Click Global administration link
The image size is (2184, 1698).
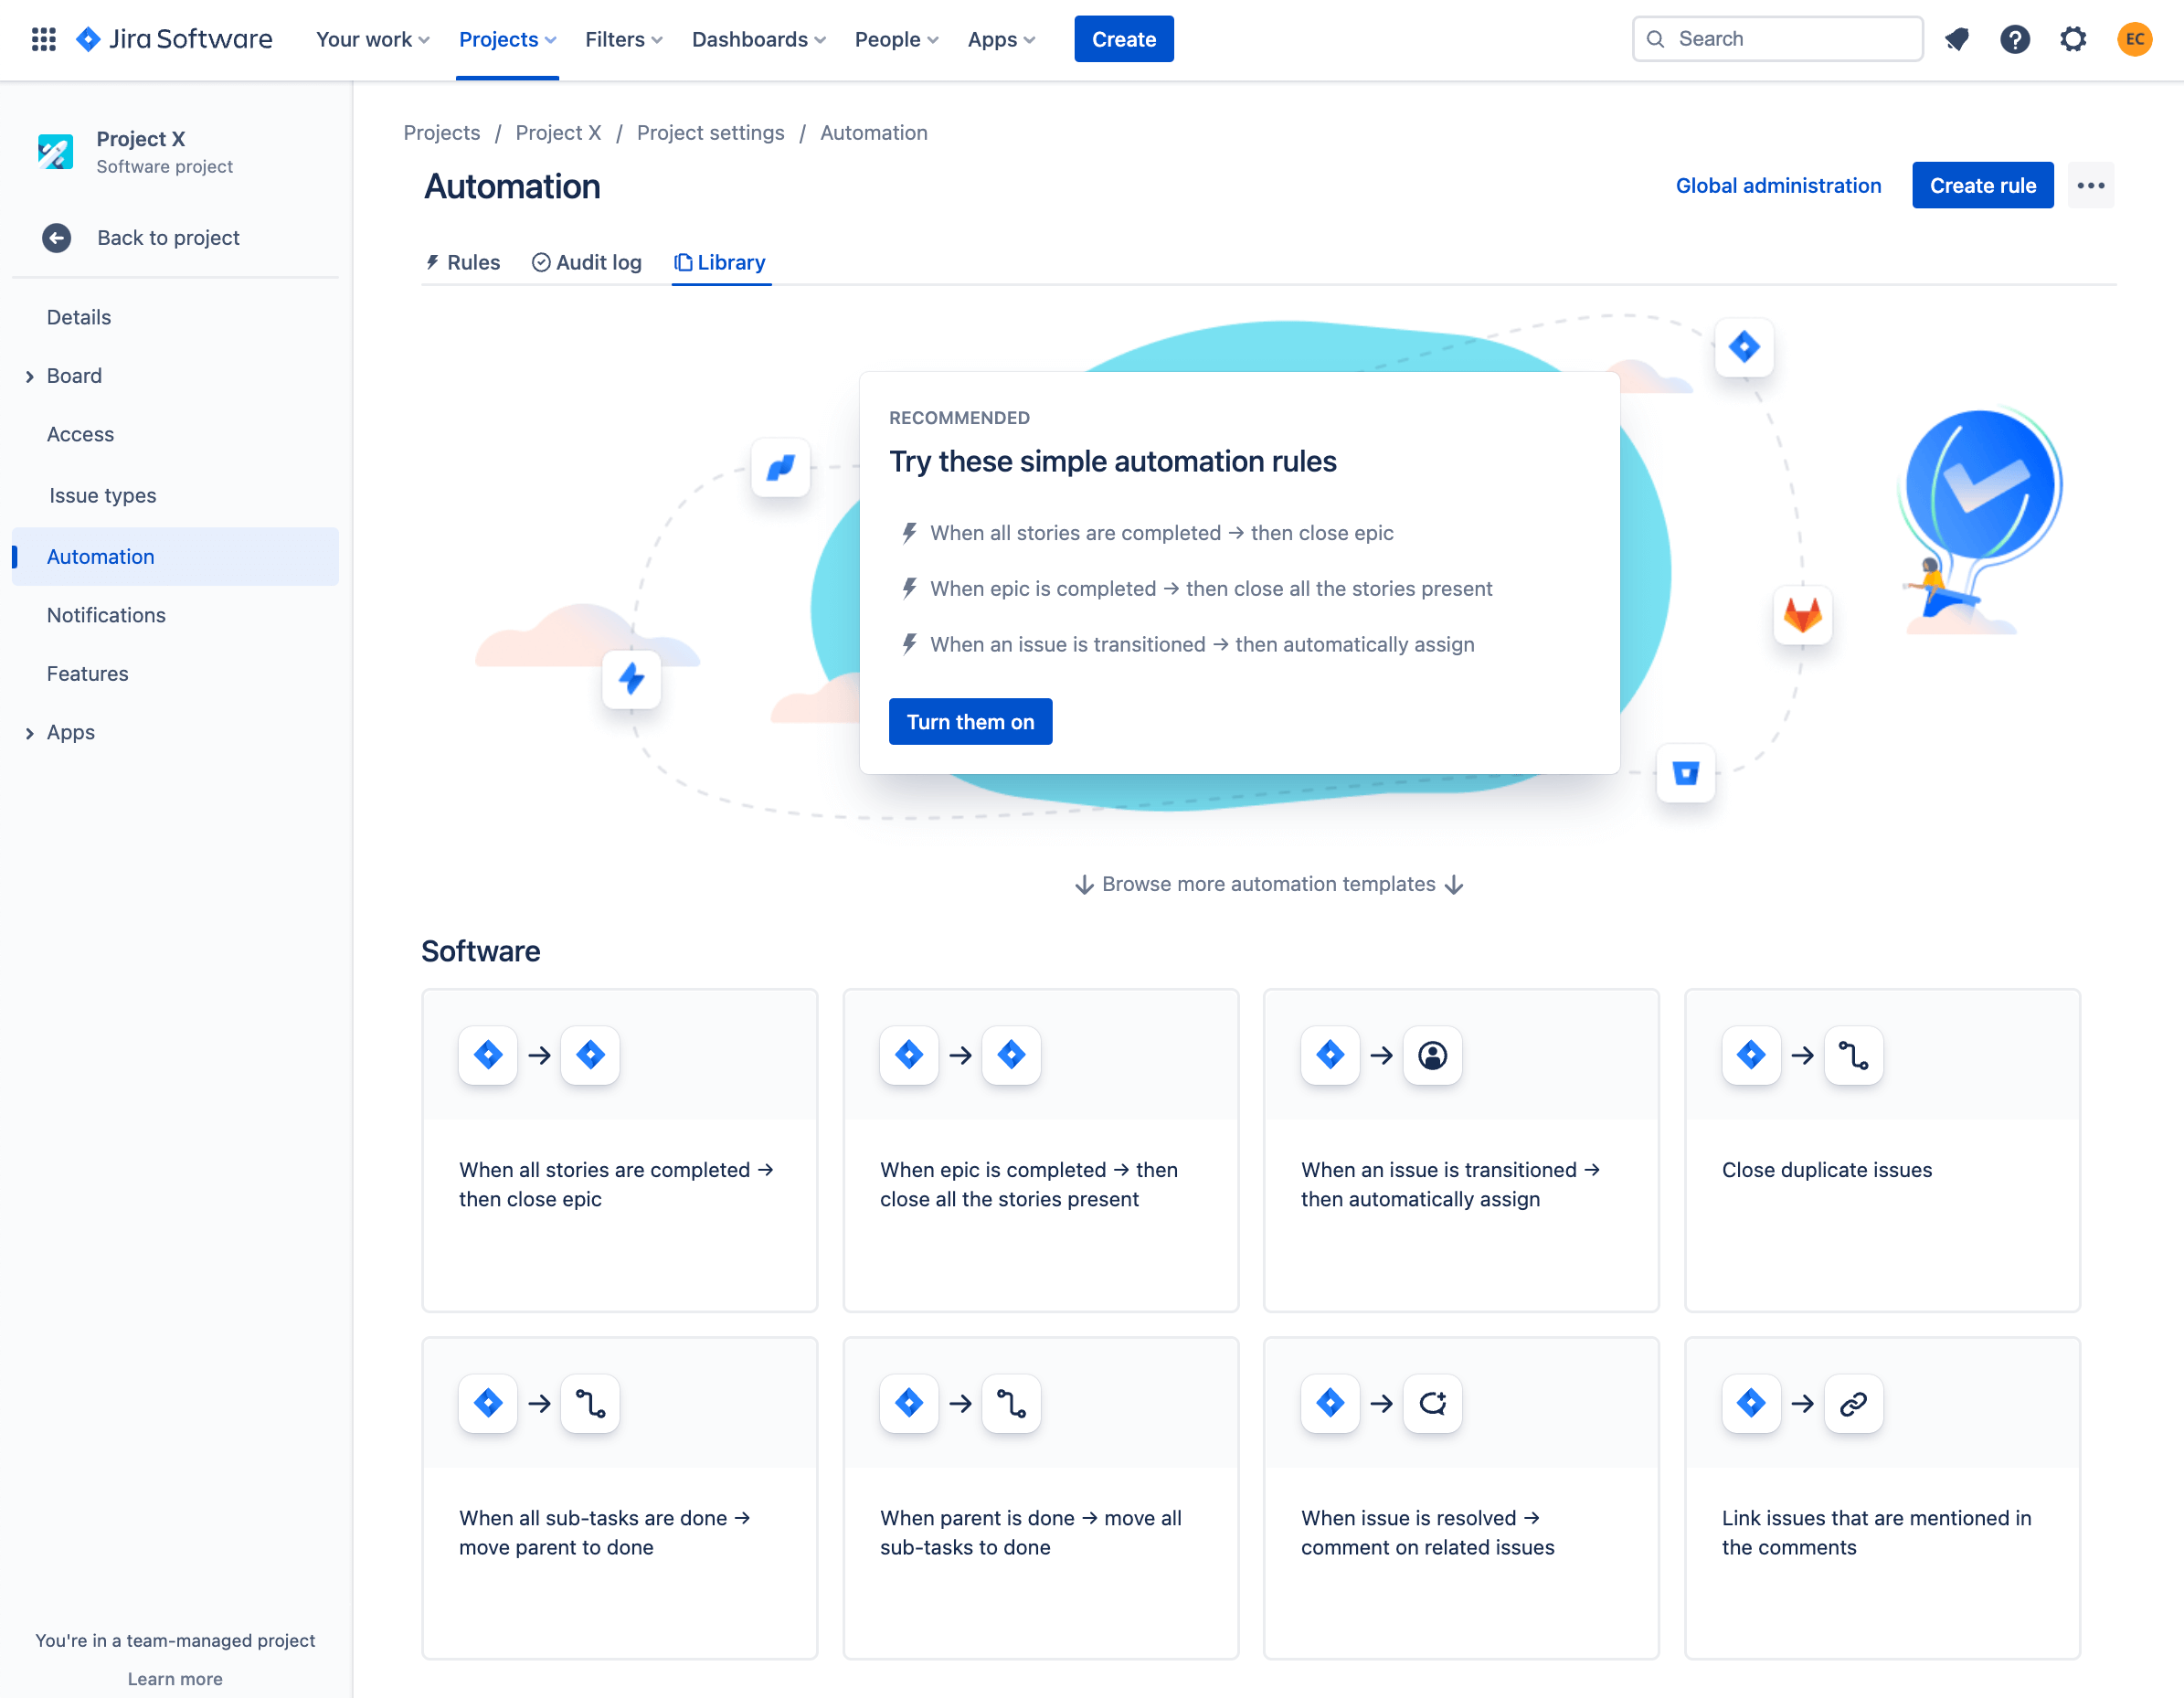1778,183
